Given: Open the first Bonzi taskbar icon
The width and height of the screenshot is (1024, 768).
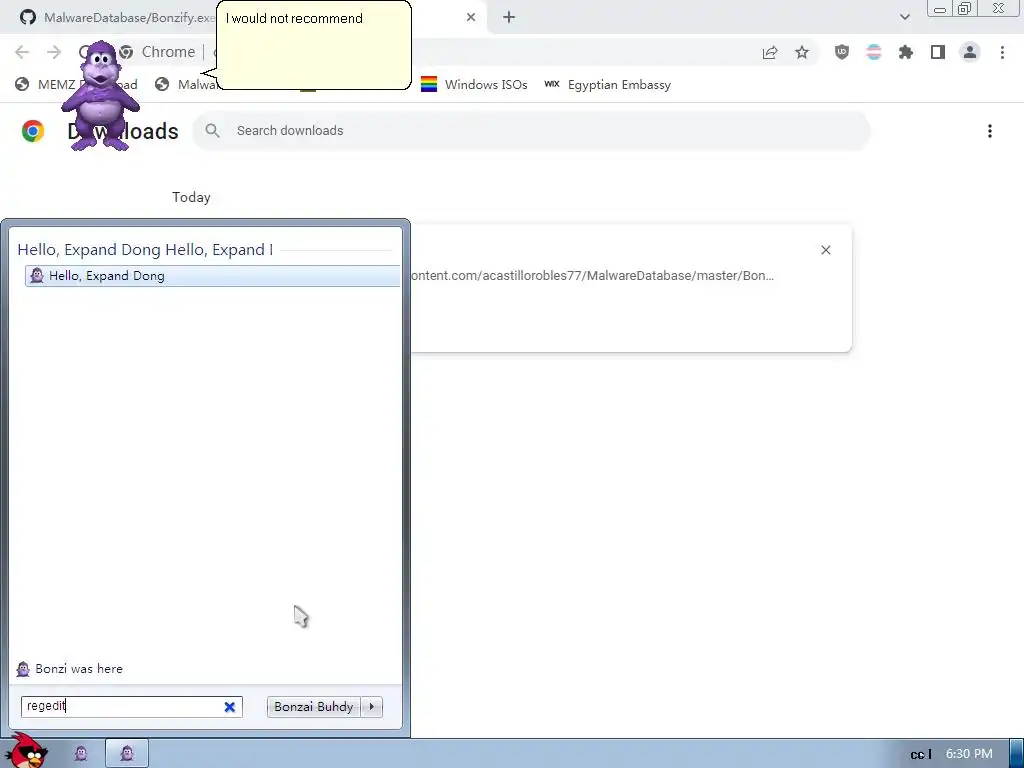Looking at the screenshot, I should click(81, 754).
